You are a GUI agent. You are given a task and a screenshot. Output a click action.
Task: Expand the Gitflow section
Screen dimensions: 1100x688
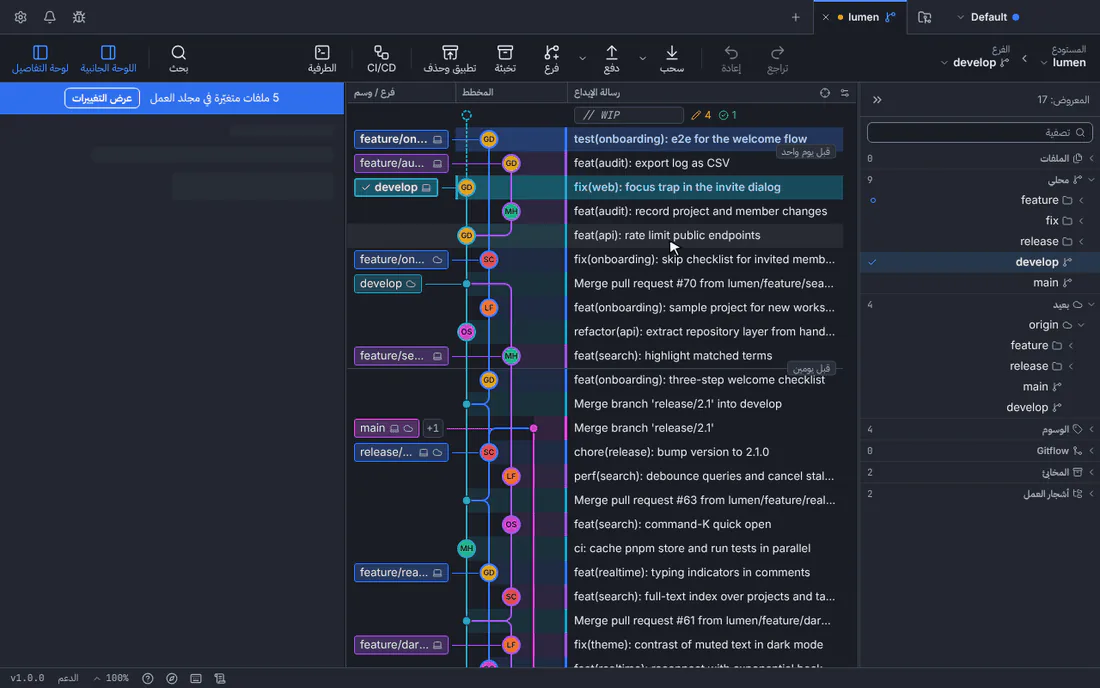(x=979, y=451)
